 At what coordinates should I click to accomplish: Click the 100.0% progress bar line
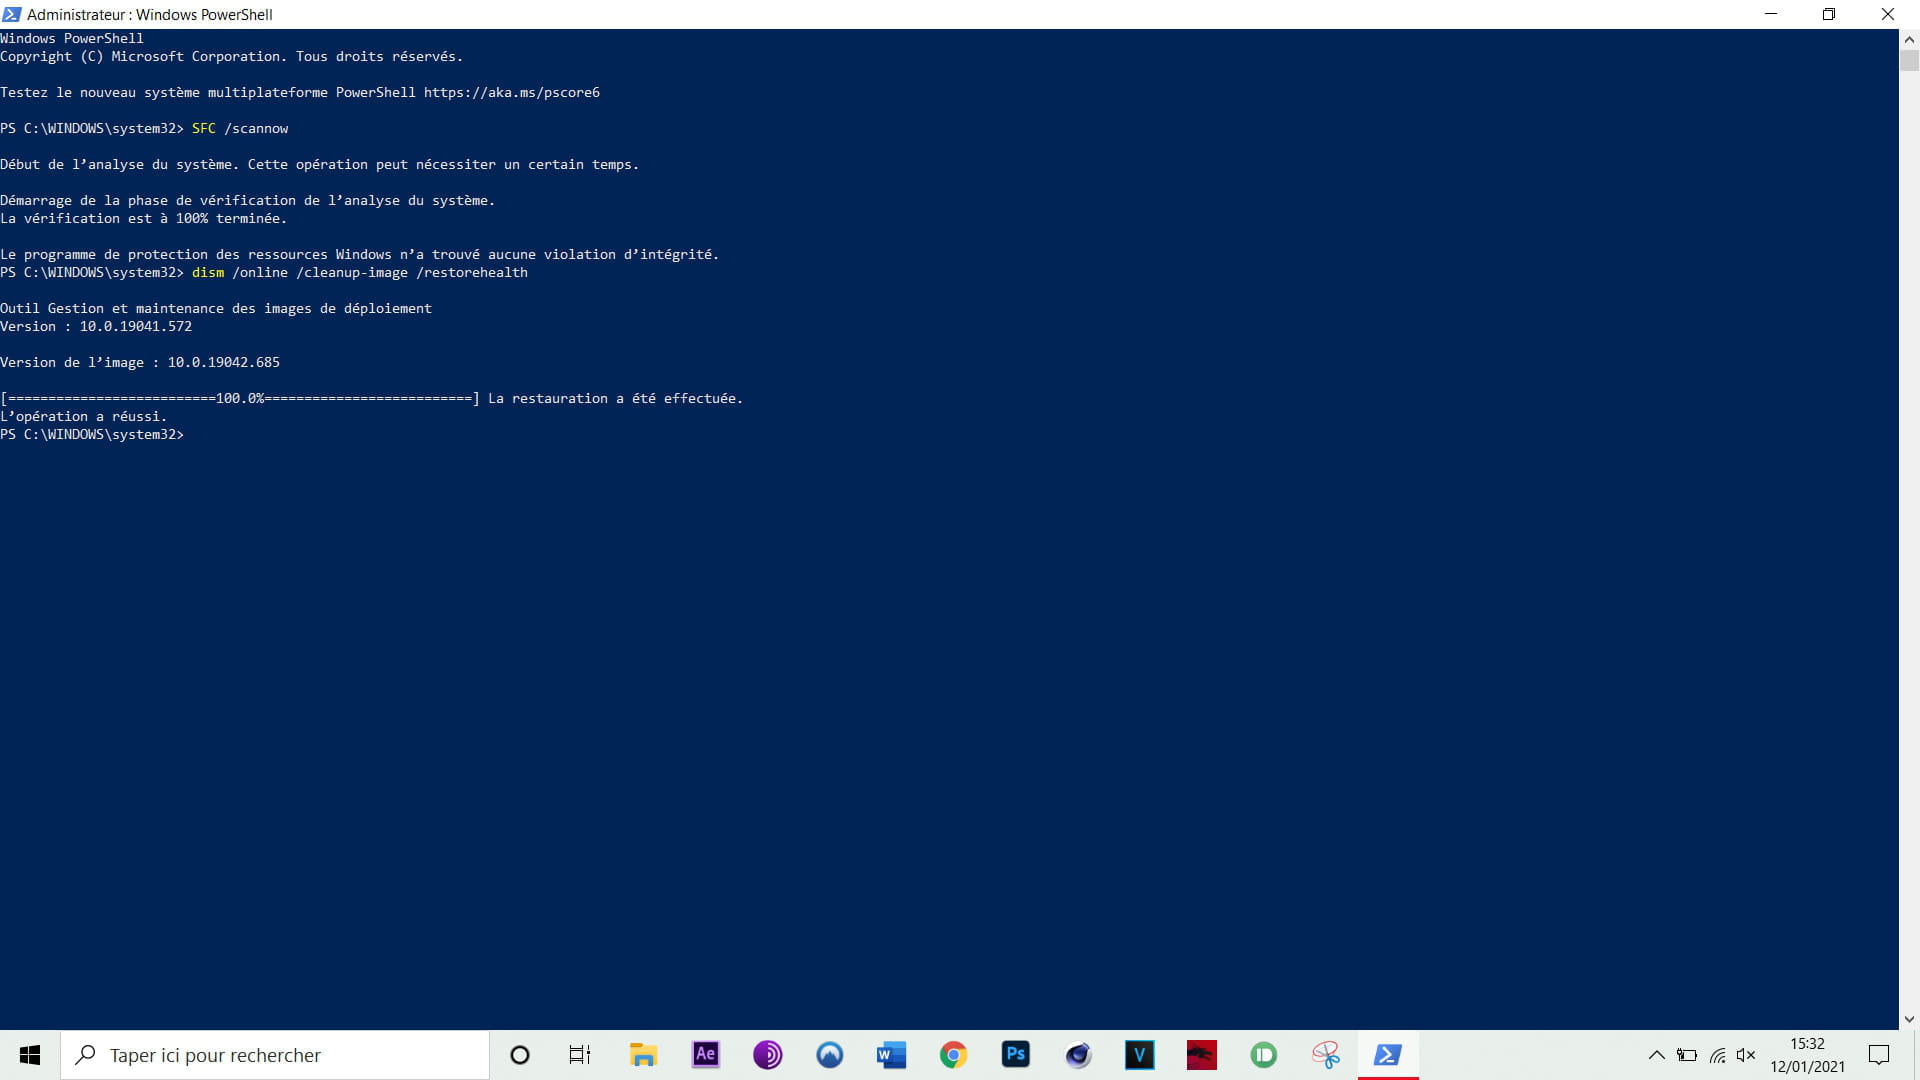point(372,398)
